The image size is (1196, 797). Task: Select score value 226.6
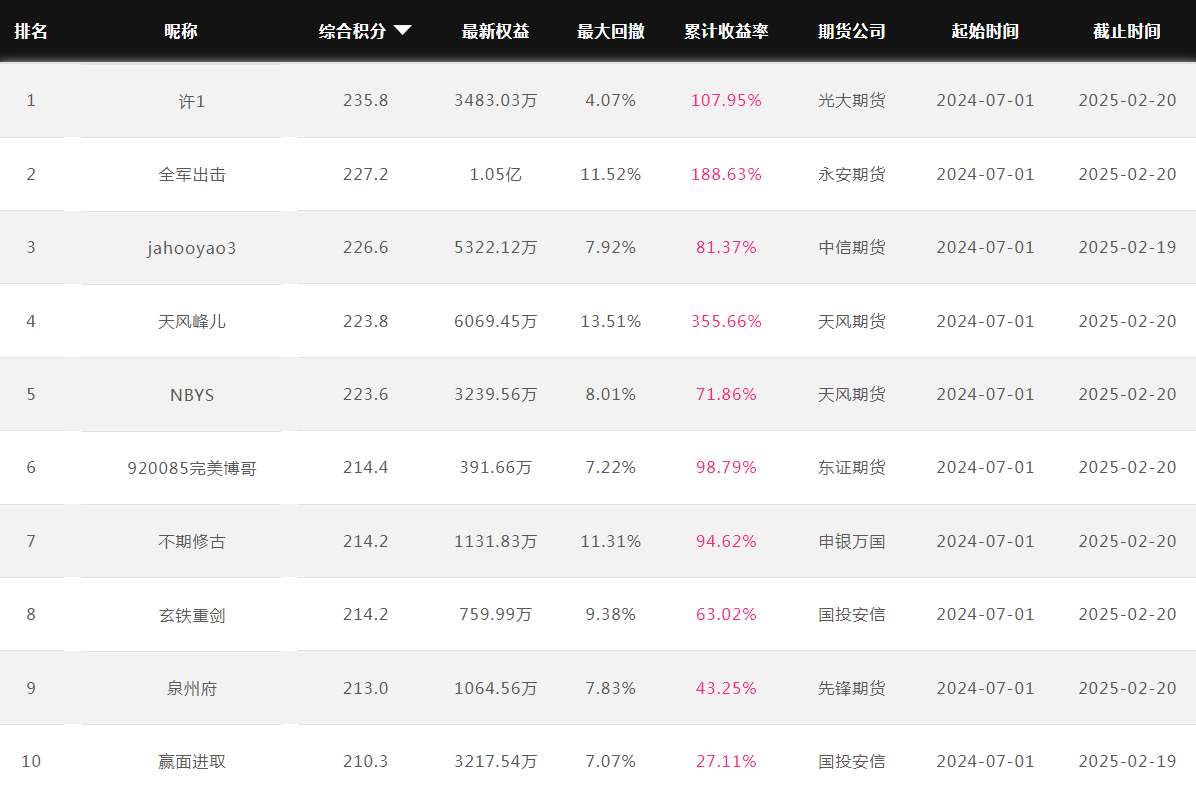366,248
